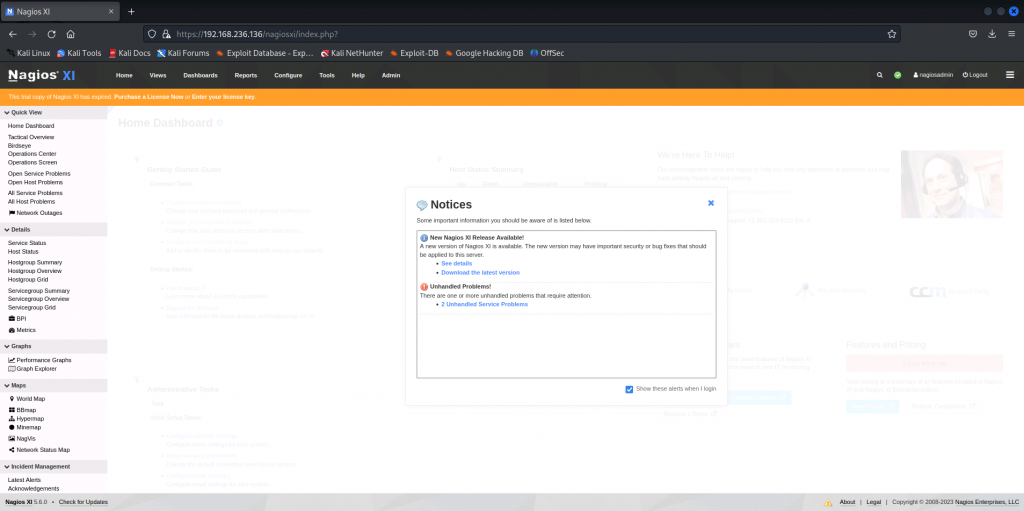The image size is (1024, 511).
Task: Click the BPI briefcase icon
Action: (x=11, y=319)
